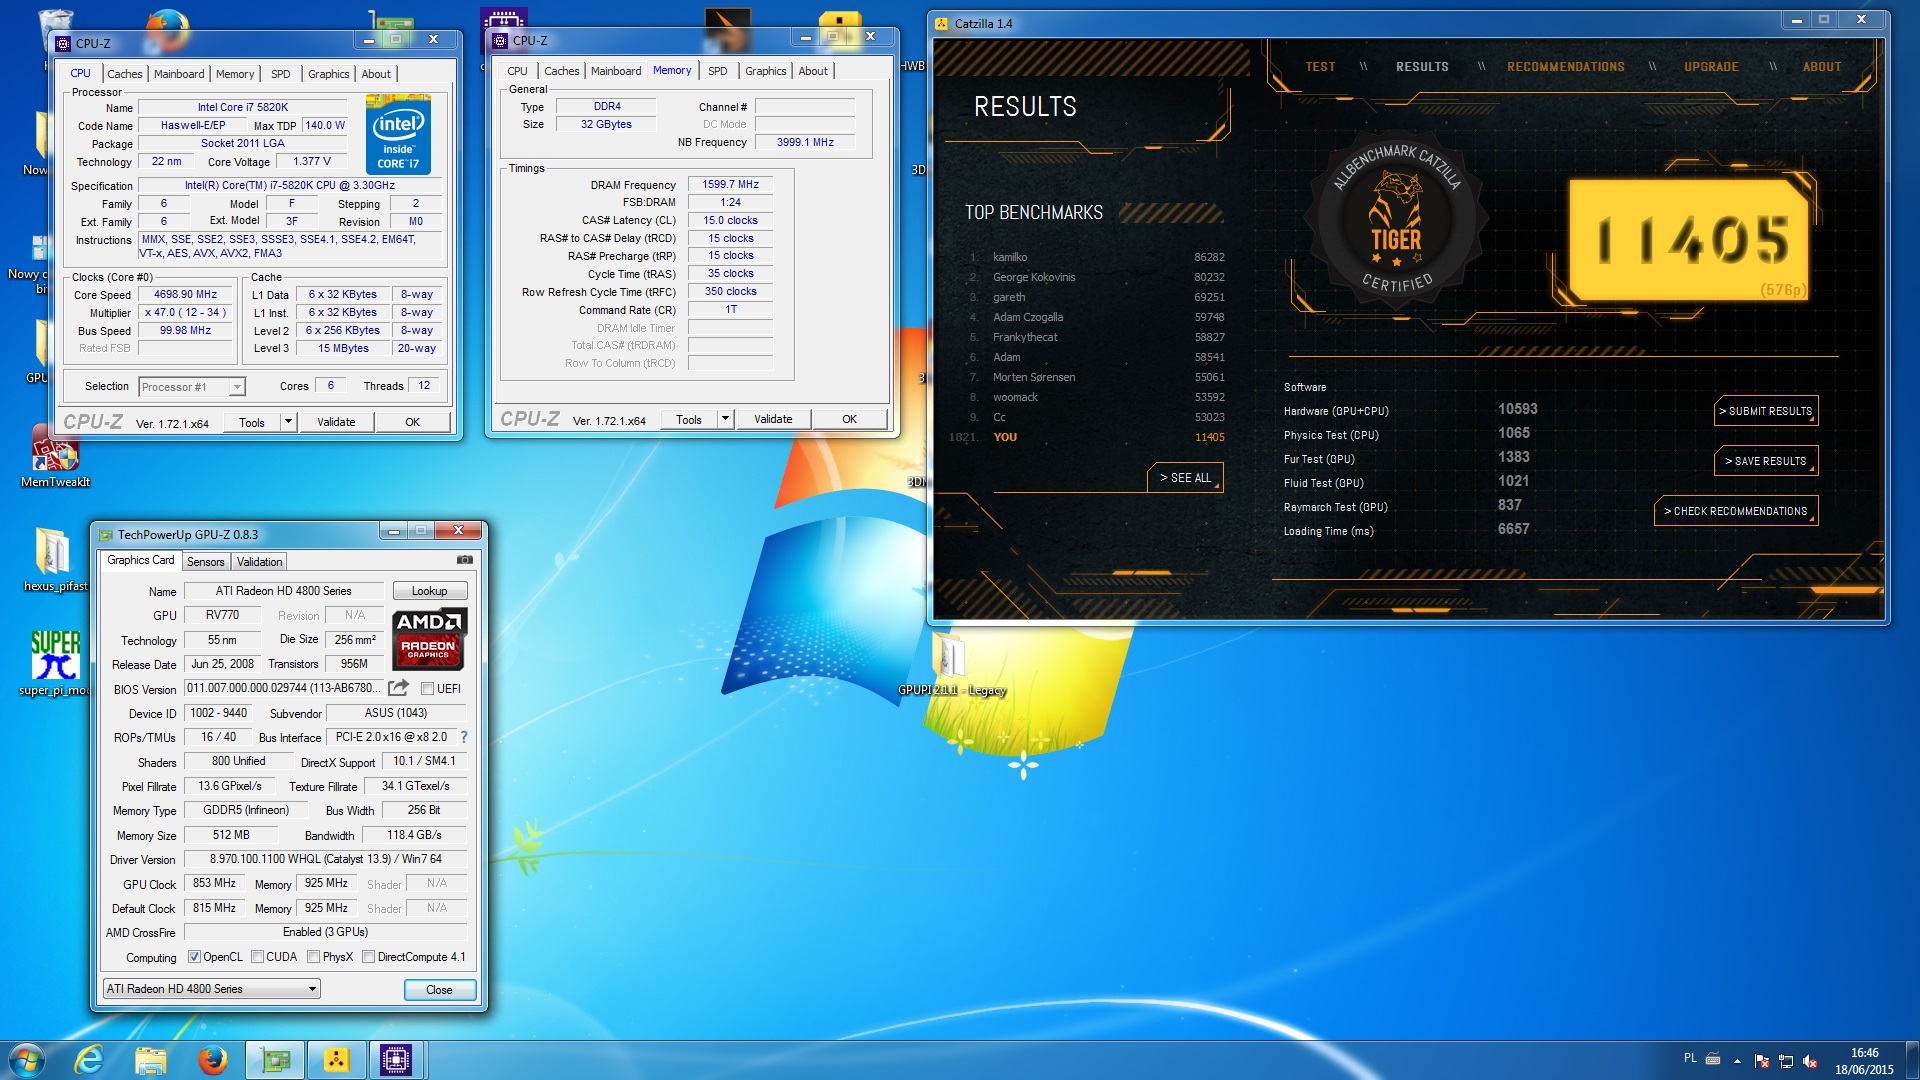The image size is (1920, 1080).
Task: Toggle the UEFI checkbox in GPU-Z
Action: coord(427,688)
